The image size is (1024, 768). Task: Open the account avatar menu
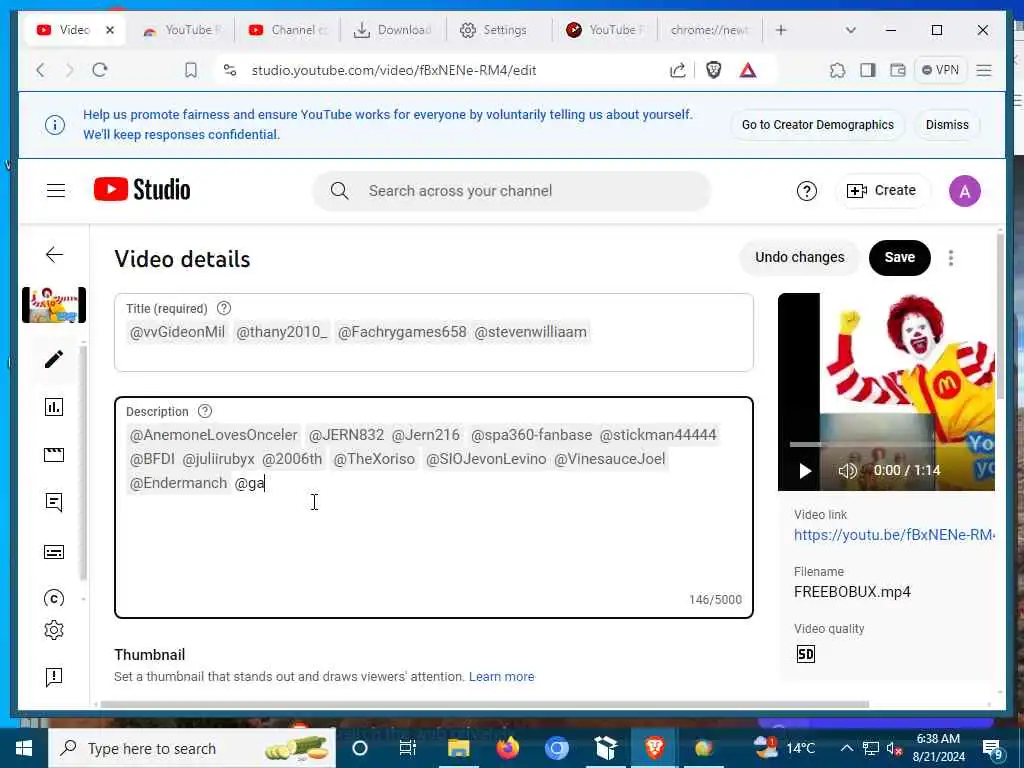coord(965,191)
